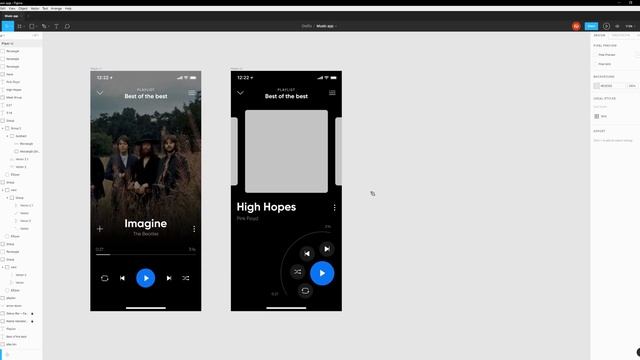Screen dimensions: 640x360
Task: Switch to the Design tab
Action: coord(599,36)
